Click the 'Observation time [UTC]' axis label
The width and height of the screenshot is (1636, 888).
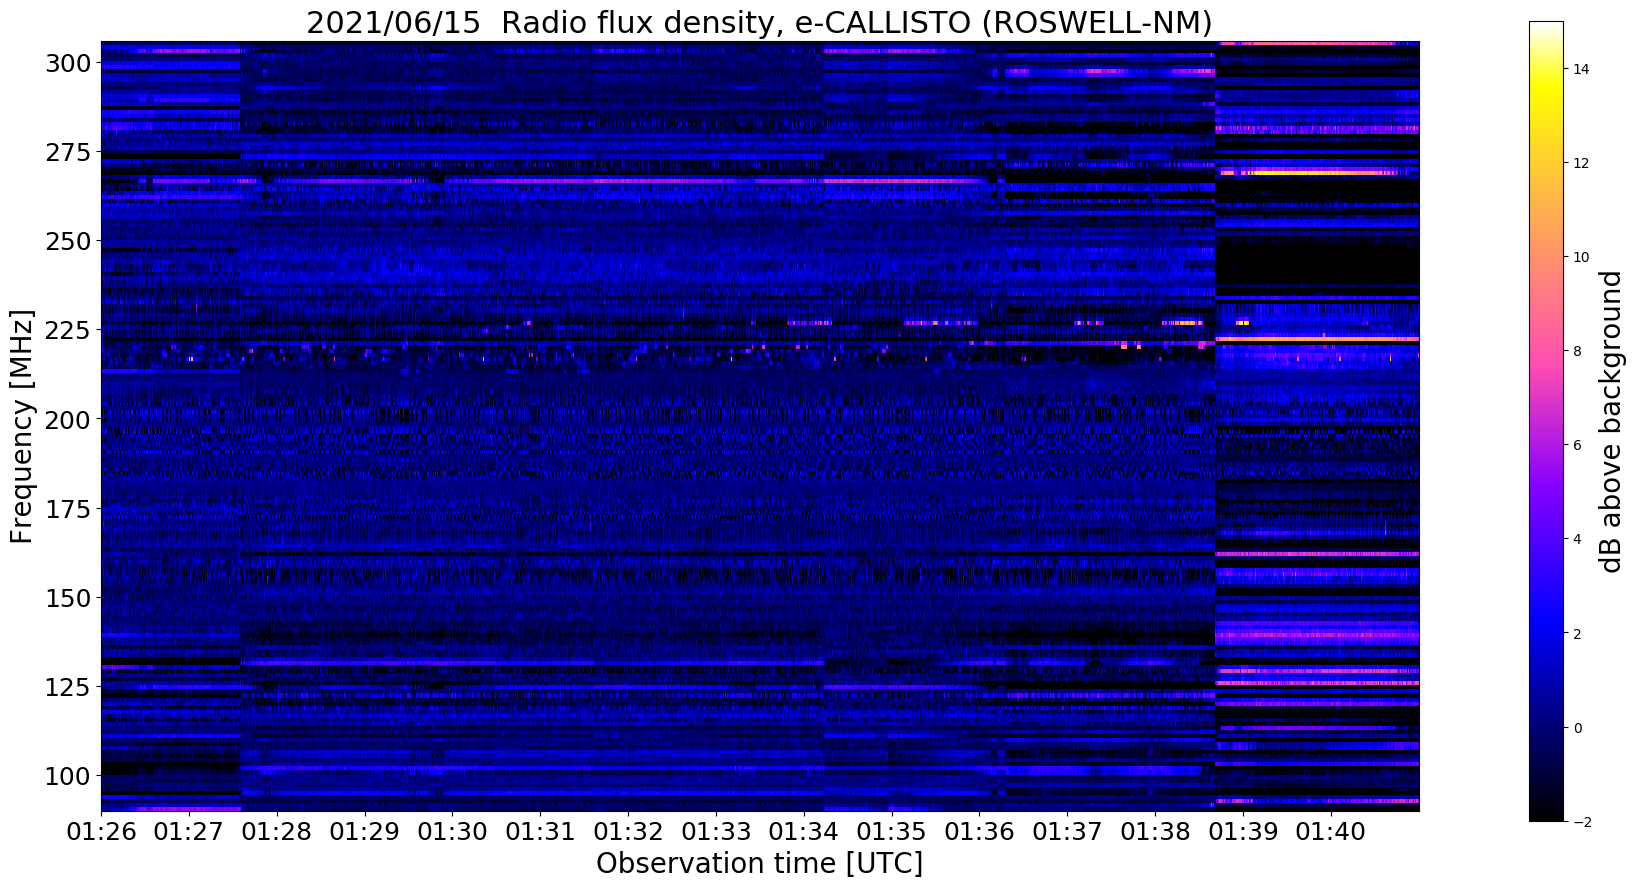759,863
